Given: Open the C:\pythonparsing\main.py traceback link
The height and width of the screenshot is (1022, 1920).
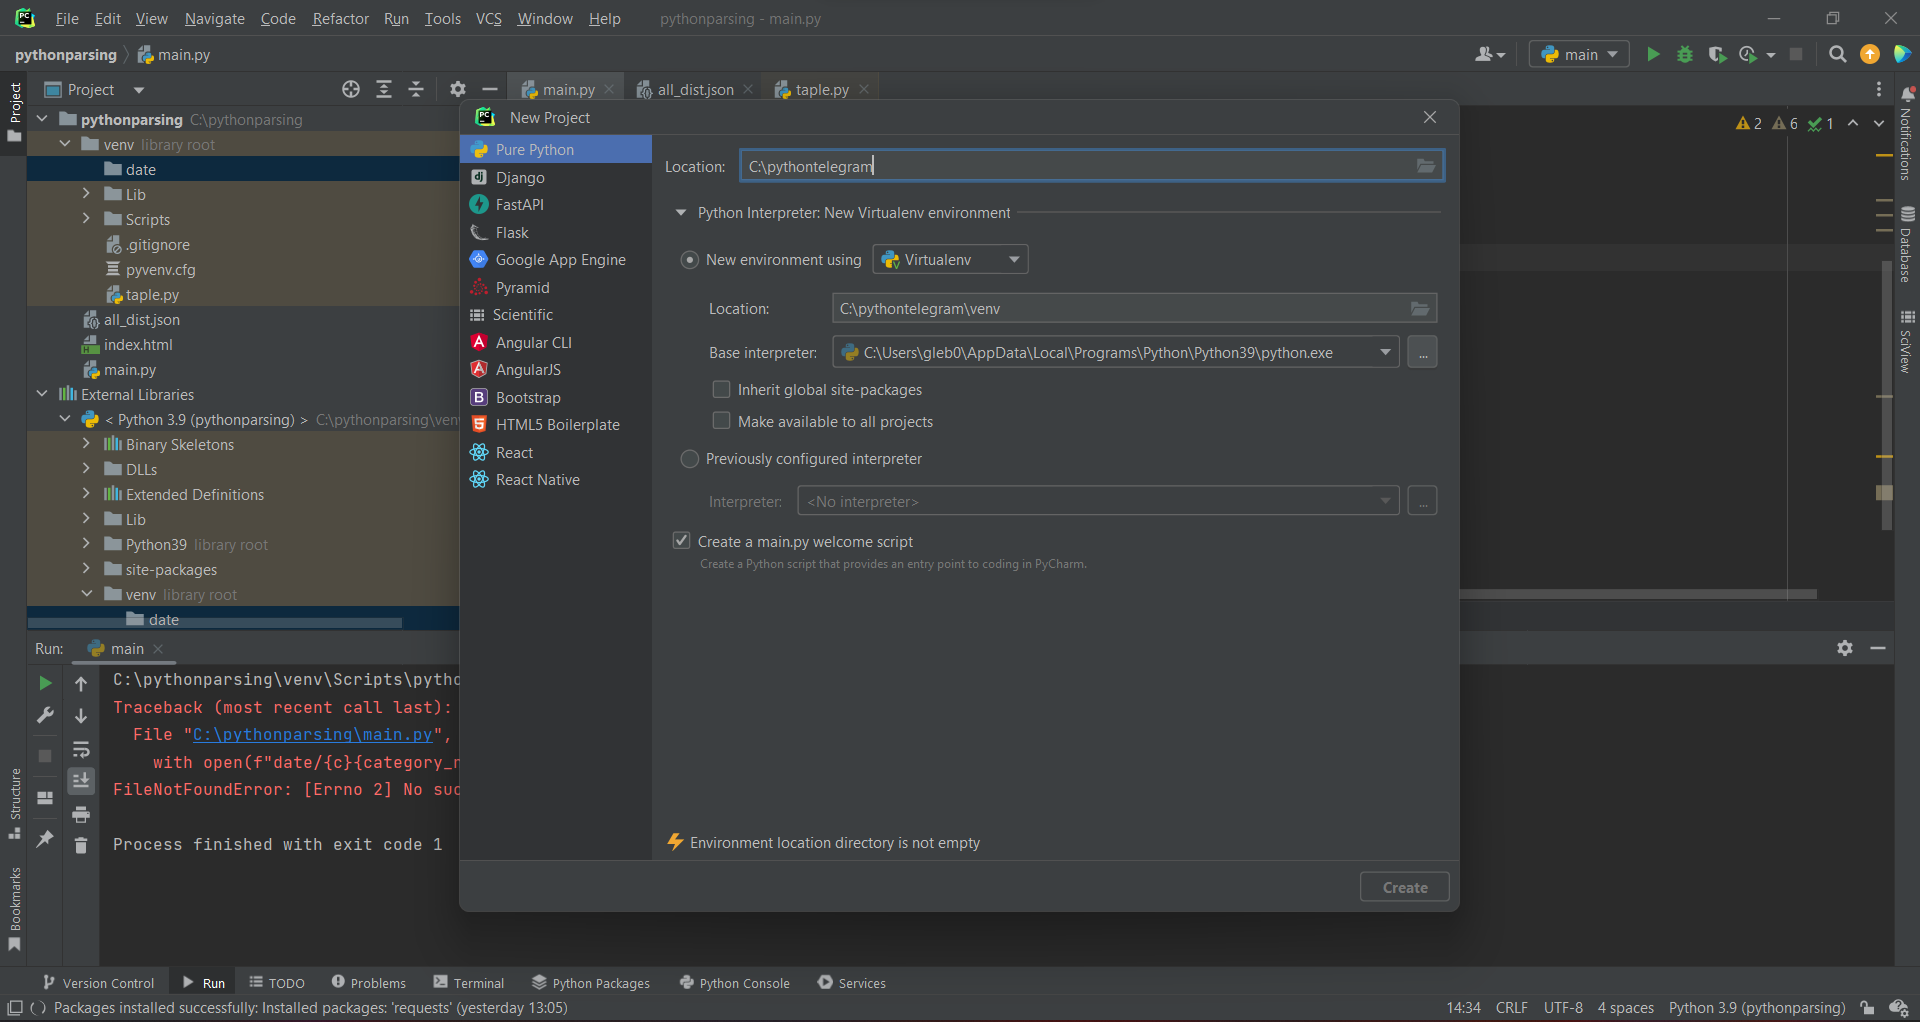Looking at the screenshot, I should click(312, 735).
